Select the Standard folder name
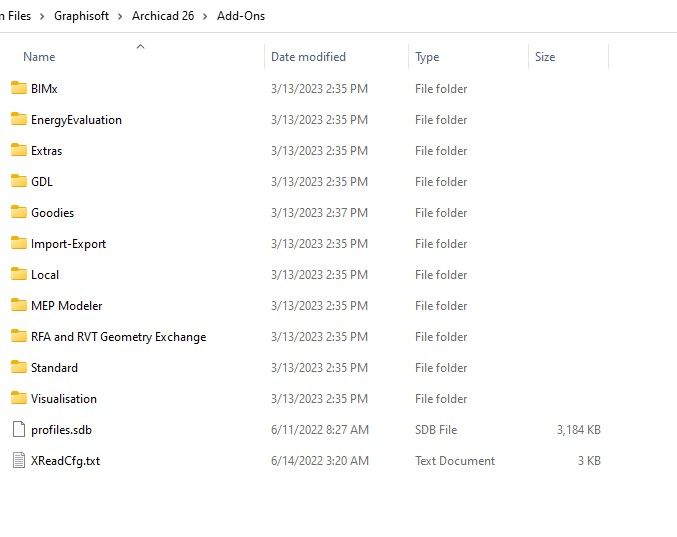Image resolution: width=677 pixels, height=537 pixels. coord(54,367)
